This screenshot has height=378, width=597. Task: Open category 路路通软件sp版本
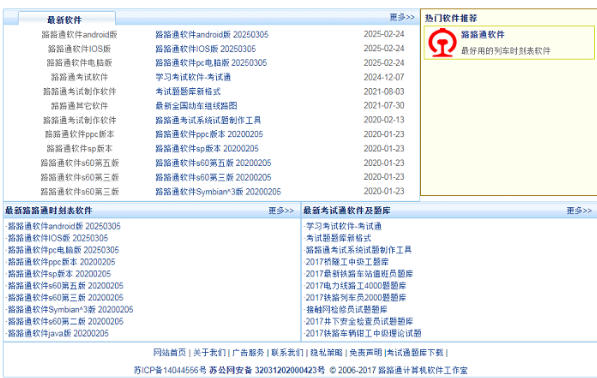click(x=79, y=148)
